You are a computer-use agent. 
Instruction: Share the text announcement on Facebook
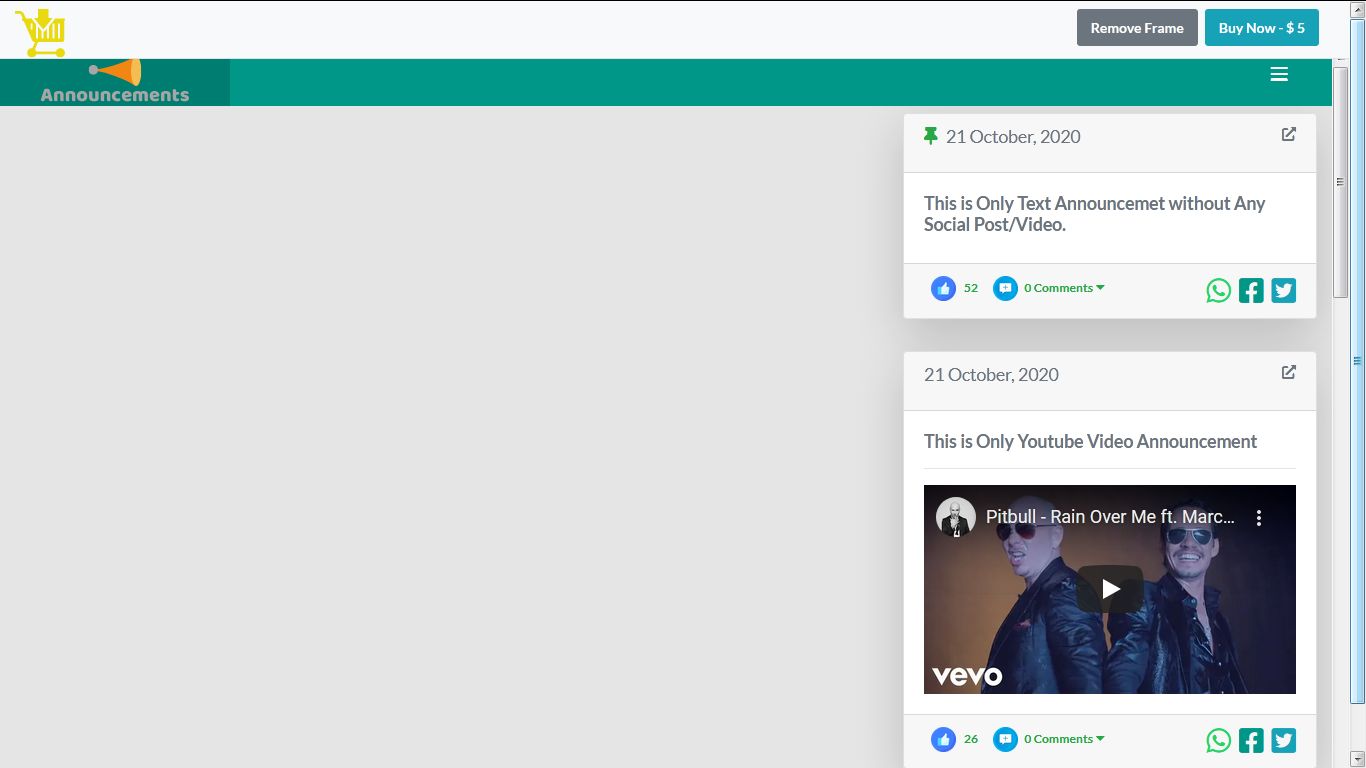tap(1251, 290)
